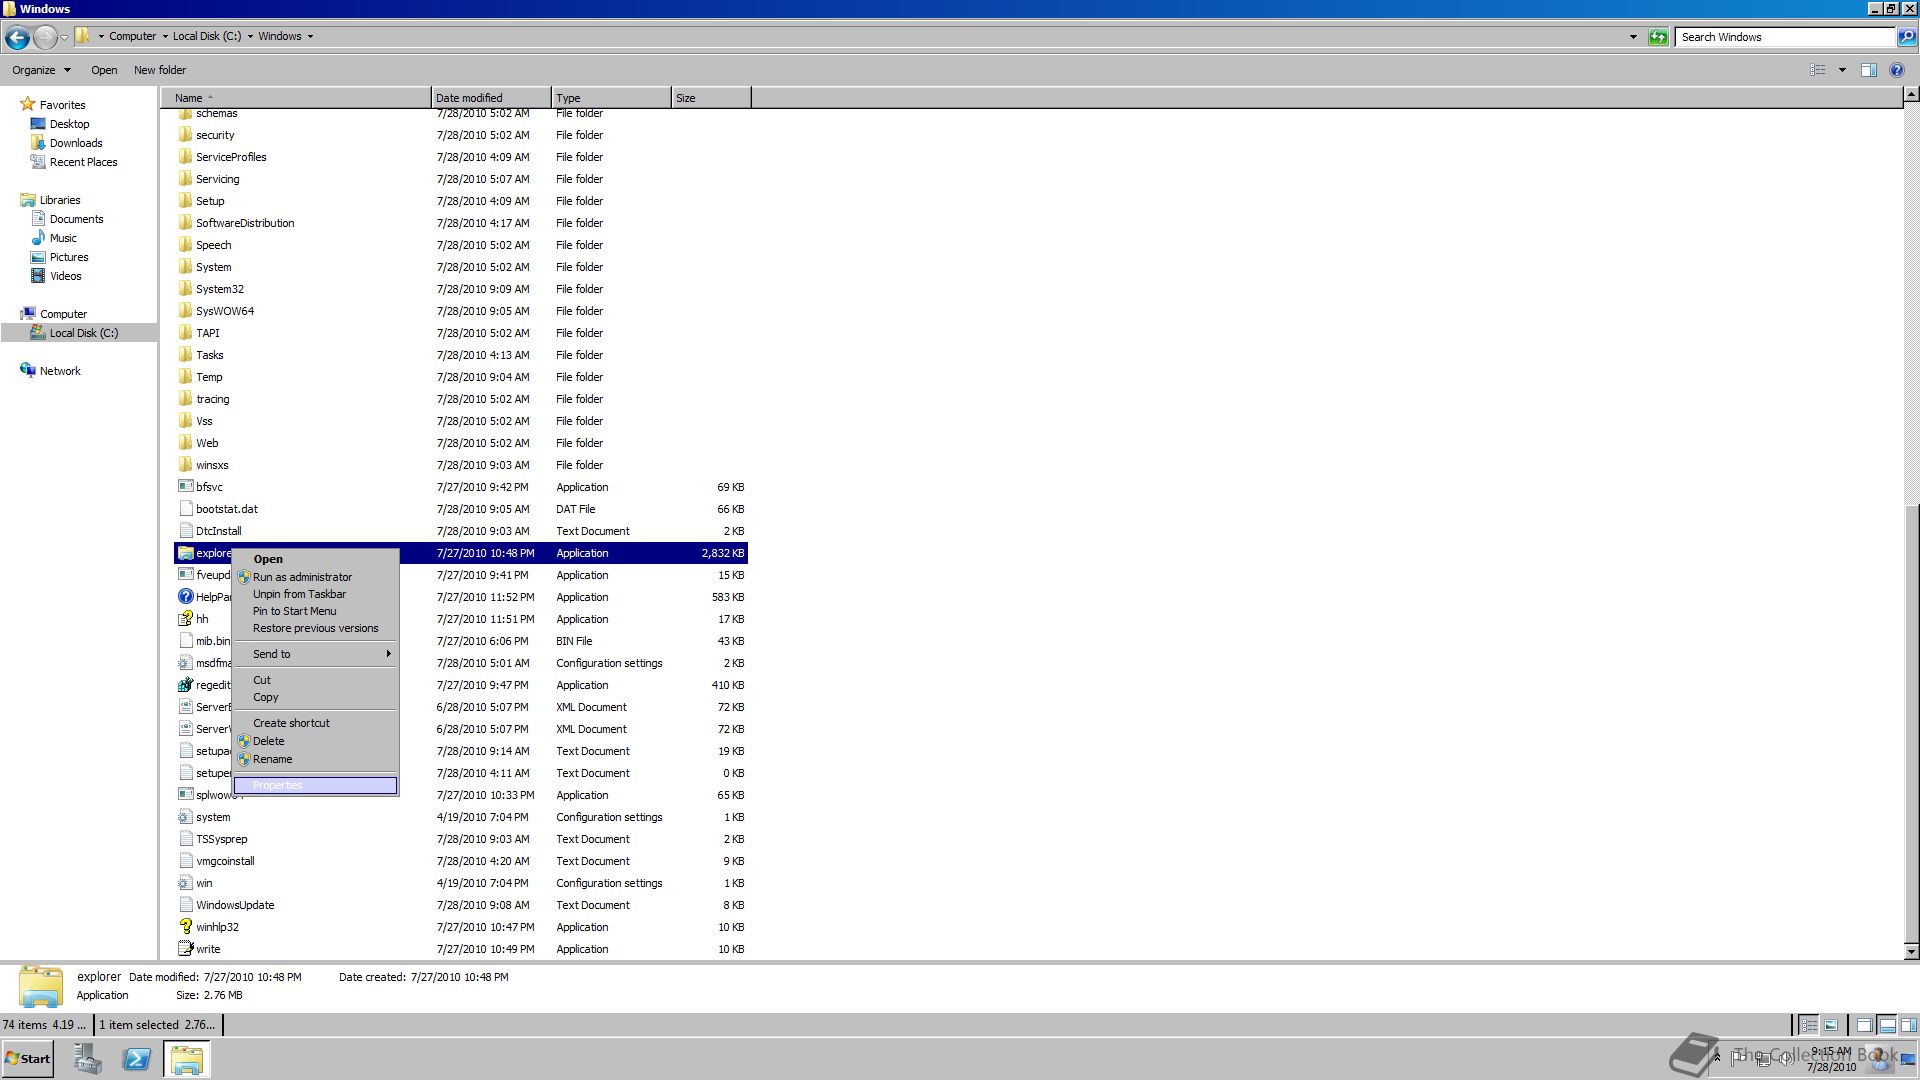Expand the Windows breadcrumb arrow
This screenshot has height=1080, width=1920.
310,37
